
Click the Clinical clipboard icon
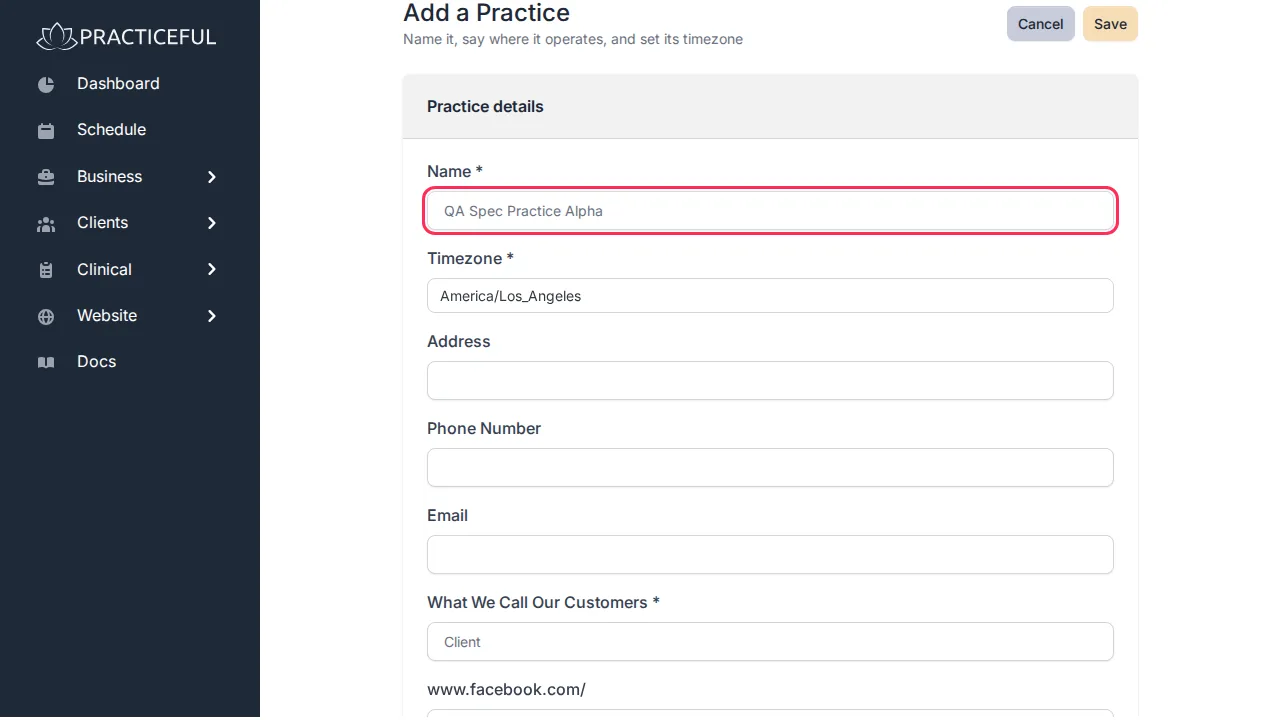coord(46,270)
